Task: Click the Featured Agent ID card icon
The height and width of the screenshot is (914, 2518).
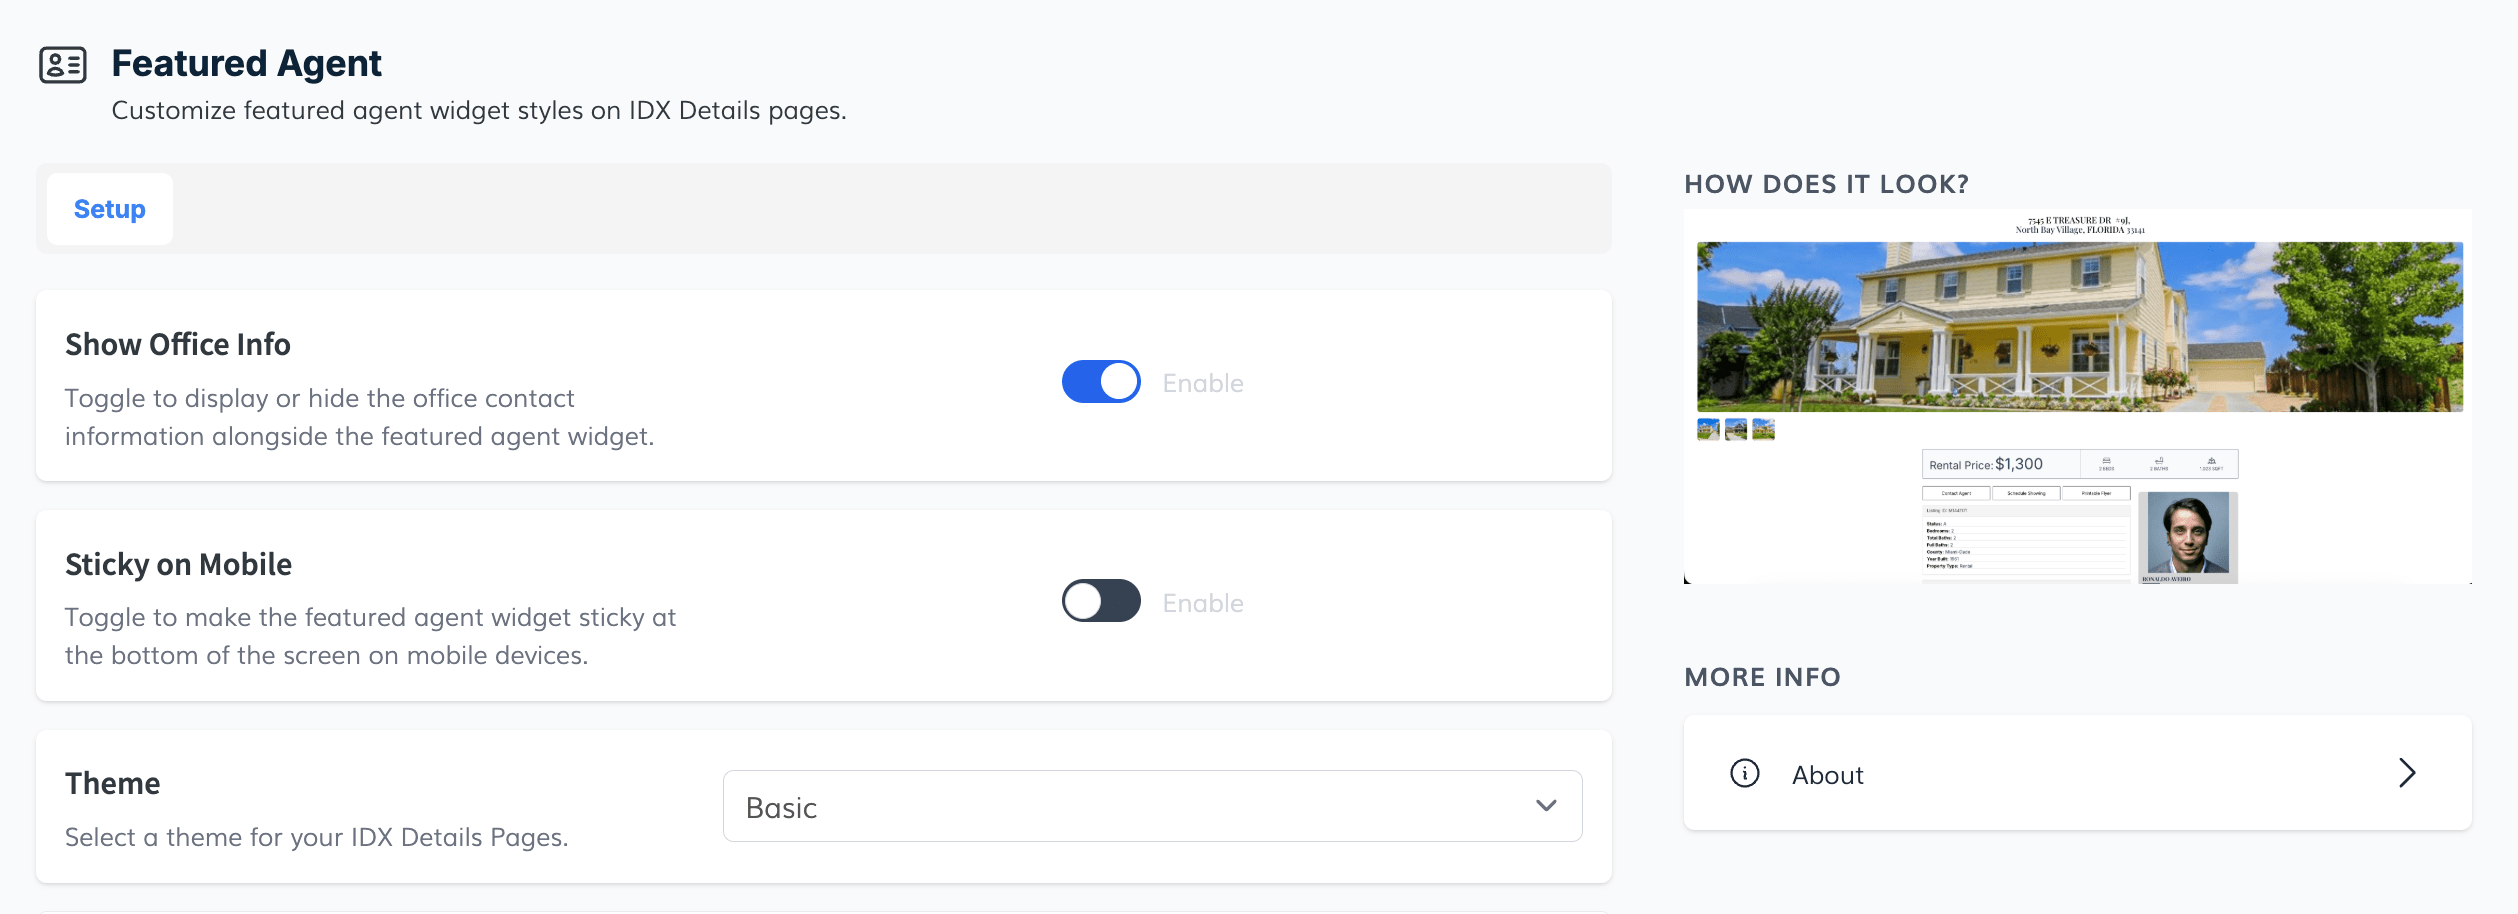Action: 62,65
